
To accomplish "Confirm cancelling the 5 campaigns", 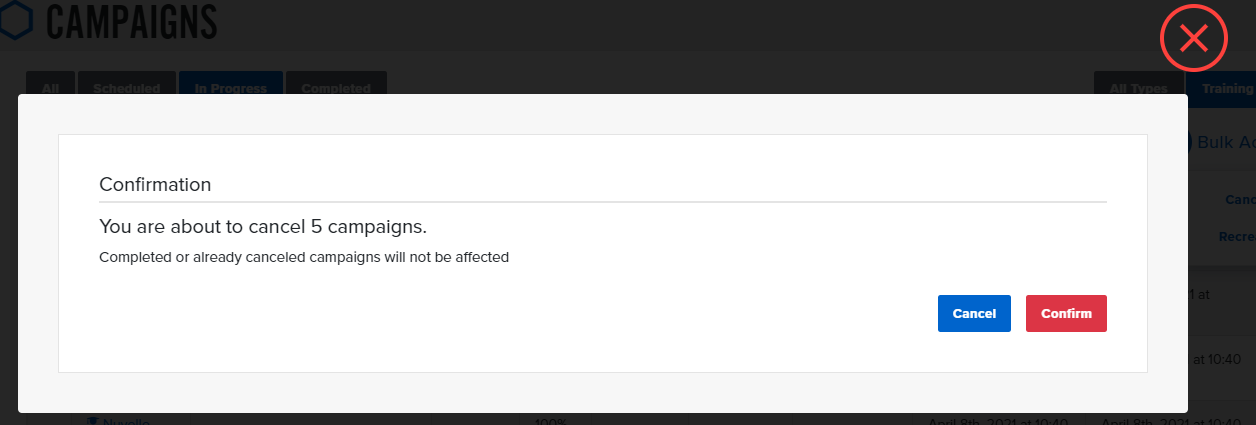I will tap(1066, 313).
